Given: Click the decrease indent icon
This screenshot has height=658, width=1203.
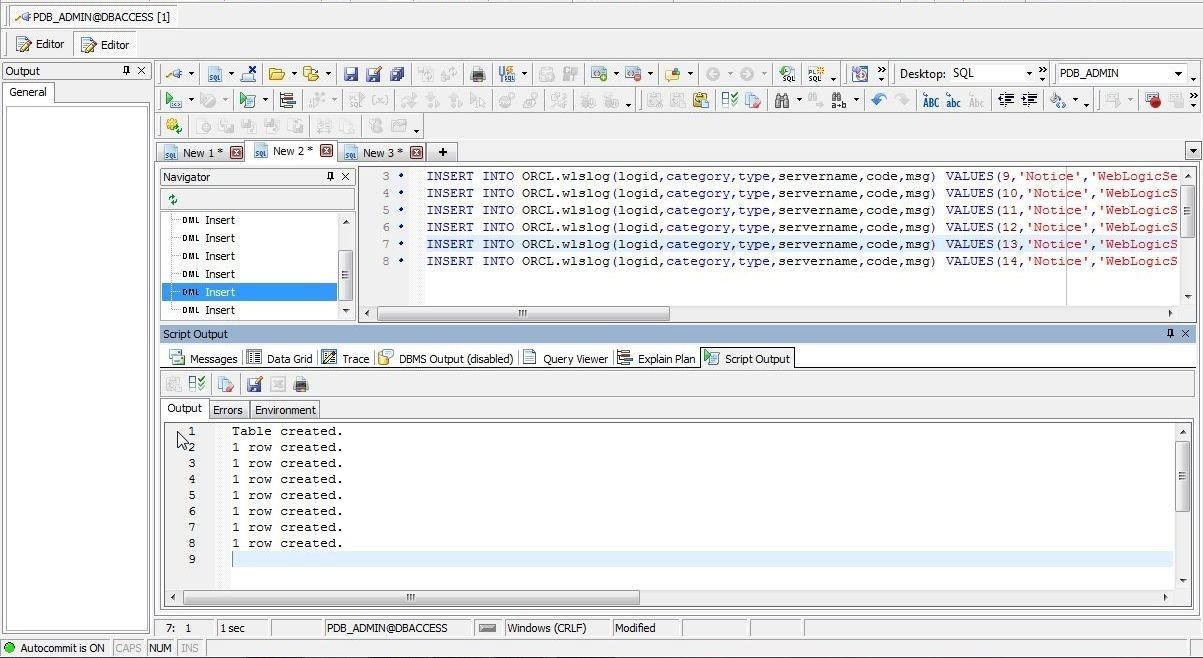Looking at the screenshot, I should point(1006,100).
